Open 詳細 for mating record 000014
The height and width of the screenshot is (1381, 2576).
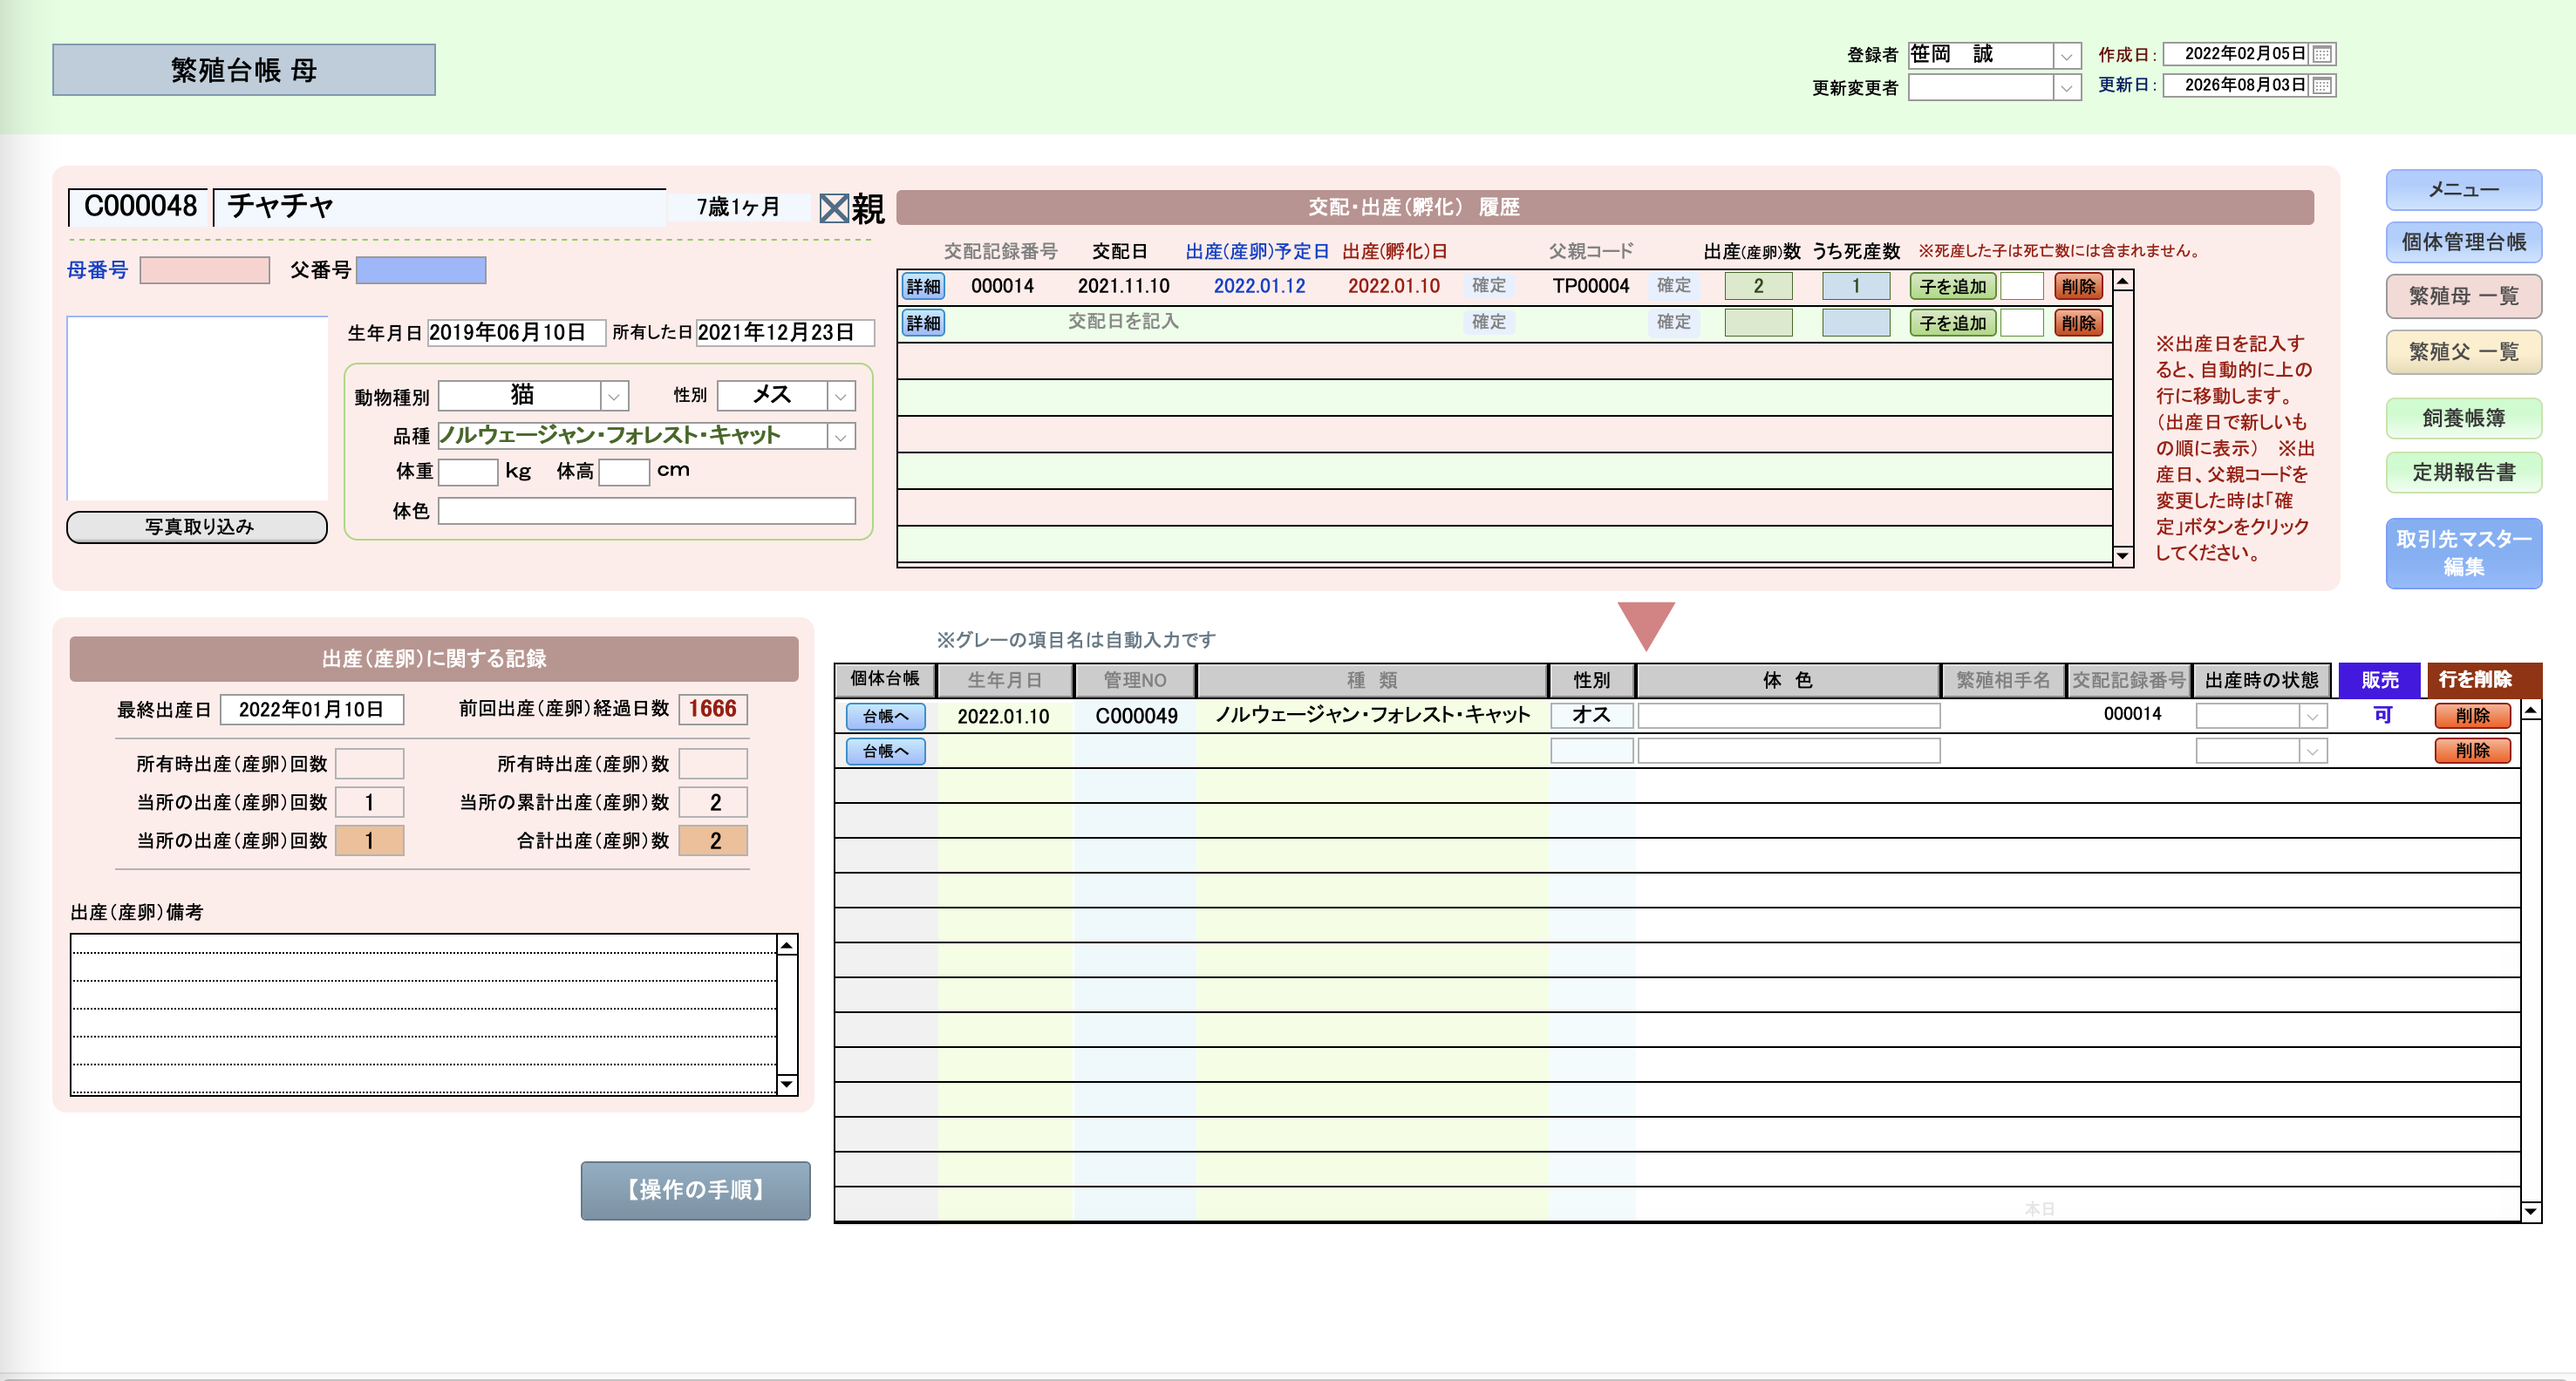pyautogui.click(x=923, y=287)
